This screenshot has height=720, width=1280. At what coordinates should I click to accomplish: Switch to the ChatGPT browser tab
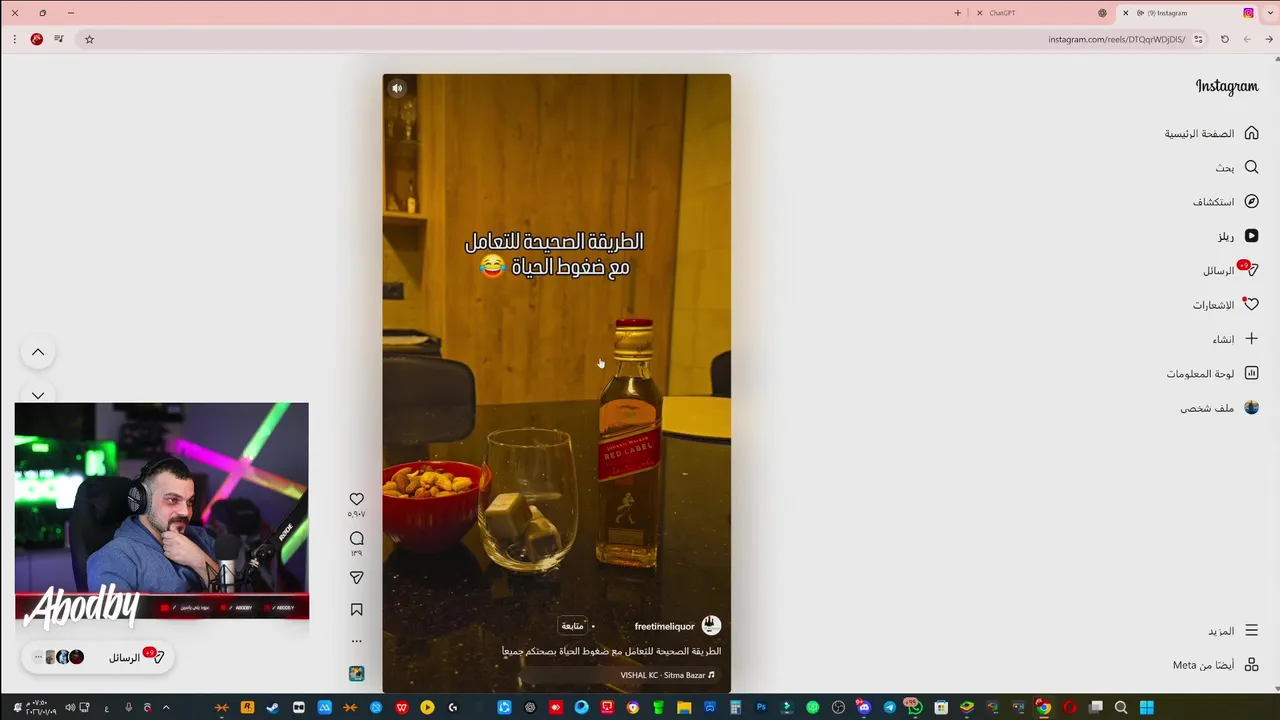(x=1040, y=13)
